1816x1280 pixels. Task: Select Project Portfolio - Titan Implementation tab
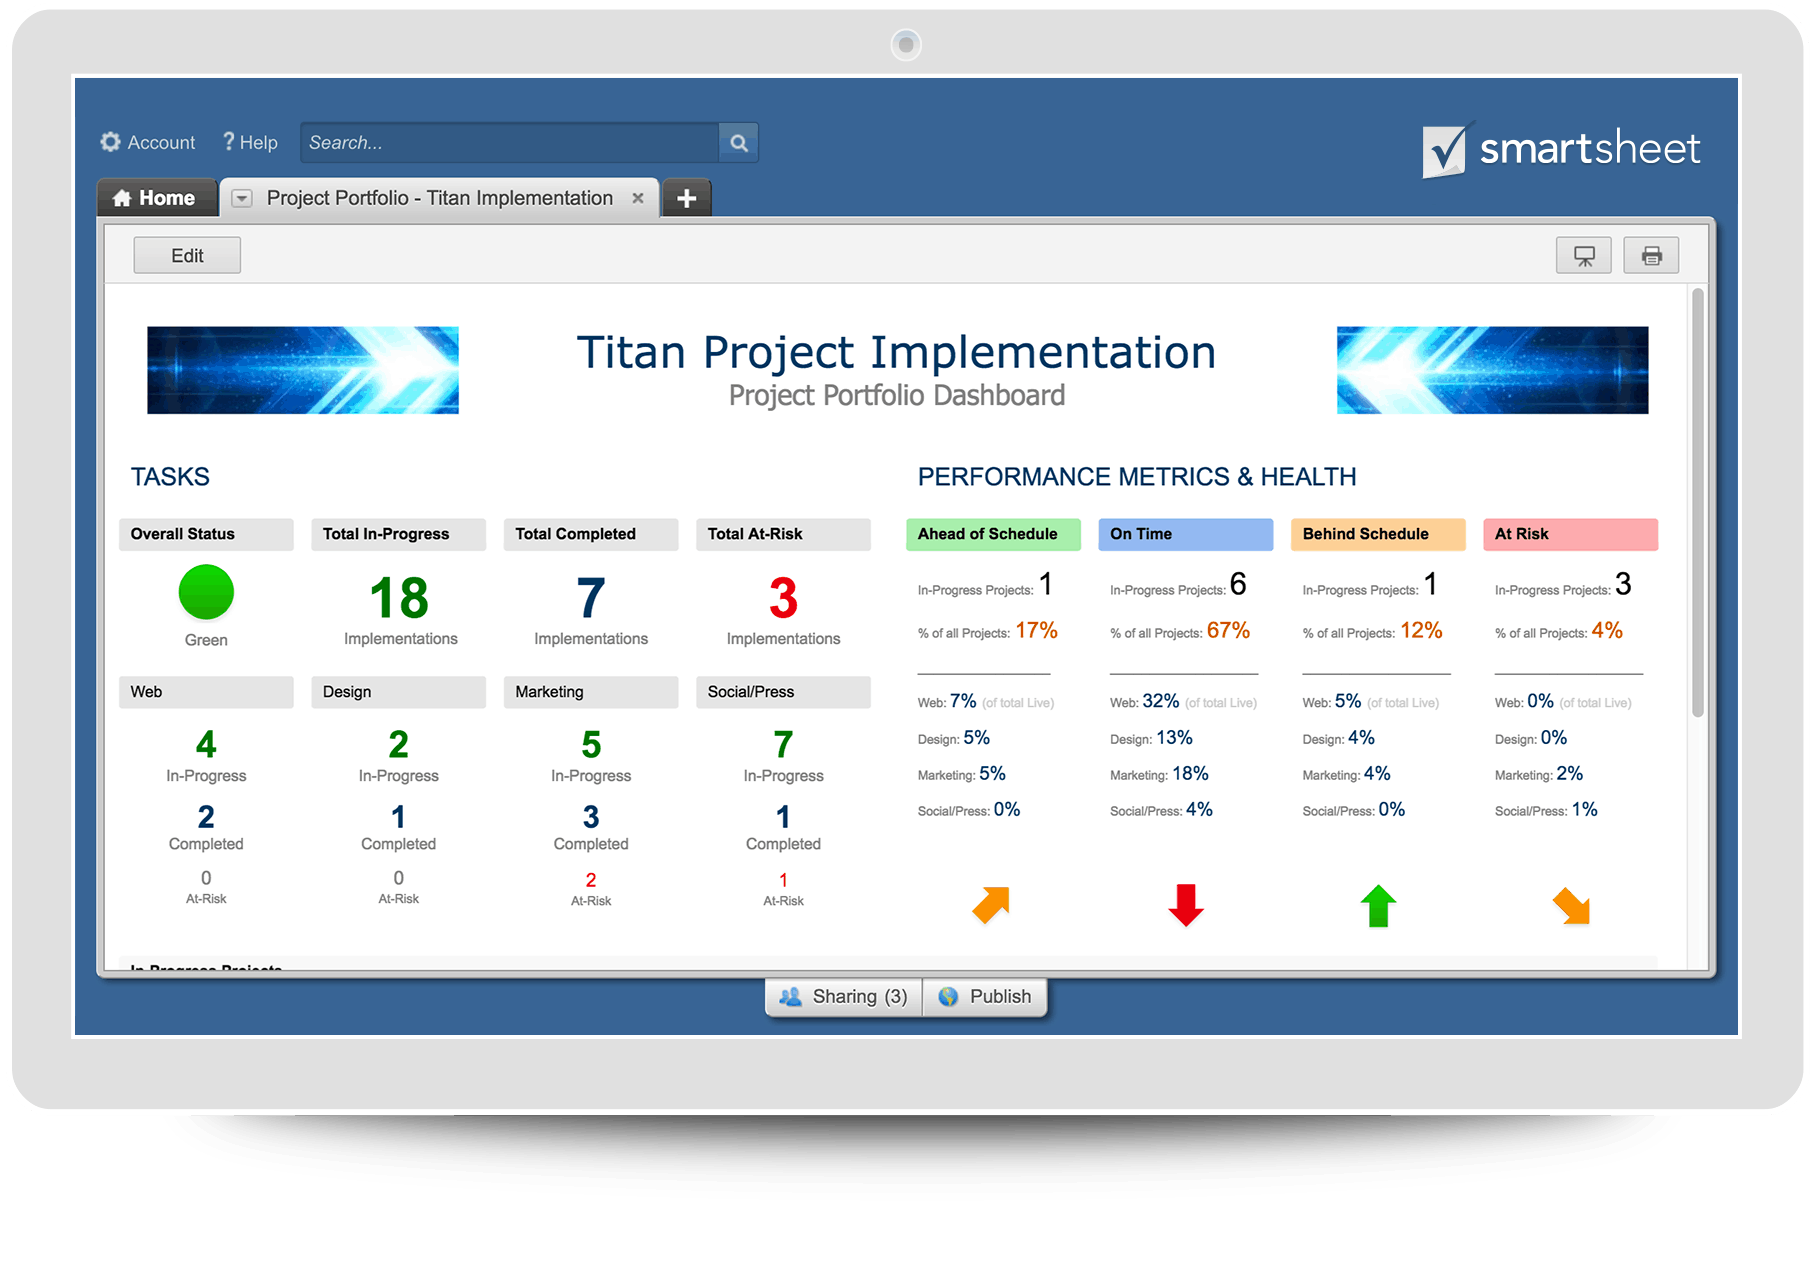tap(440, 198)
